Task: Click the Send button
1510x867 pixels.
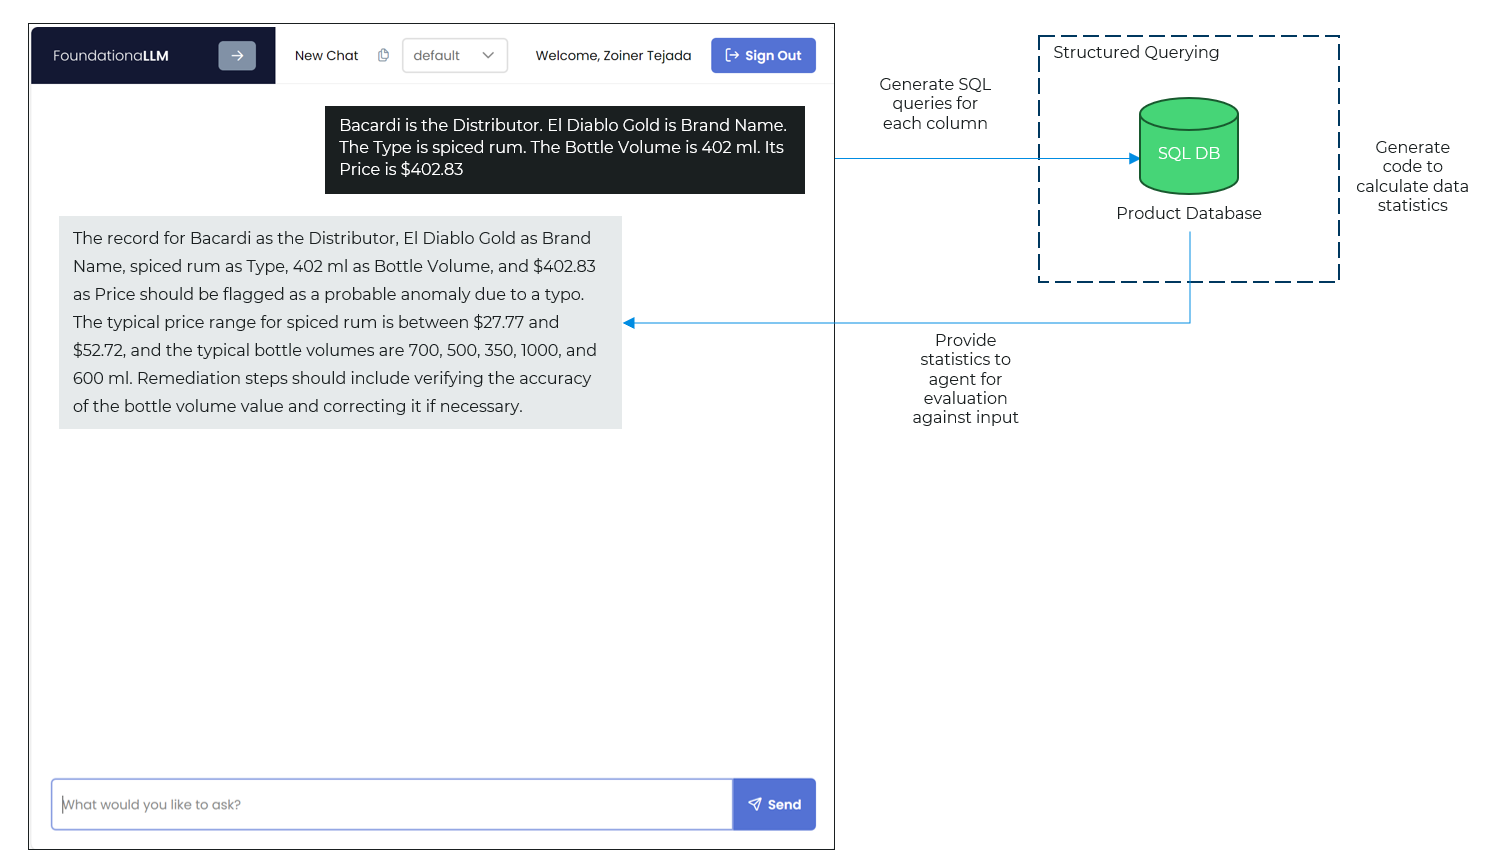Action: (x=774, y=804)
